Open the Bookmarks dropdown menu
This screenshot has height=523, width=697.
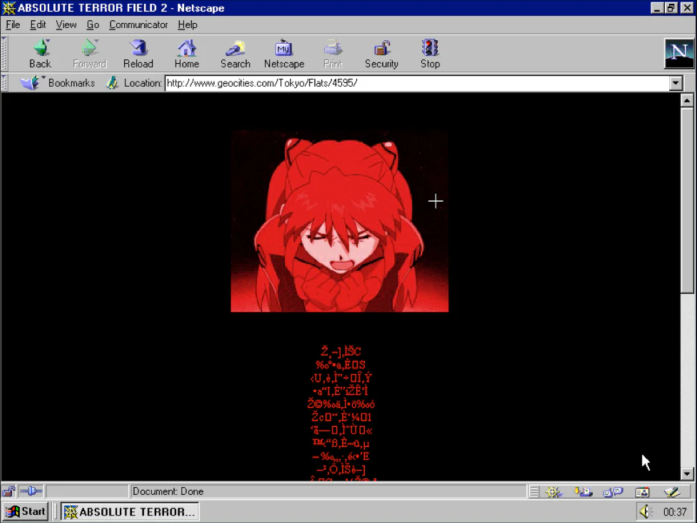pos(60,83)
